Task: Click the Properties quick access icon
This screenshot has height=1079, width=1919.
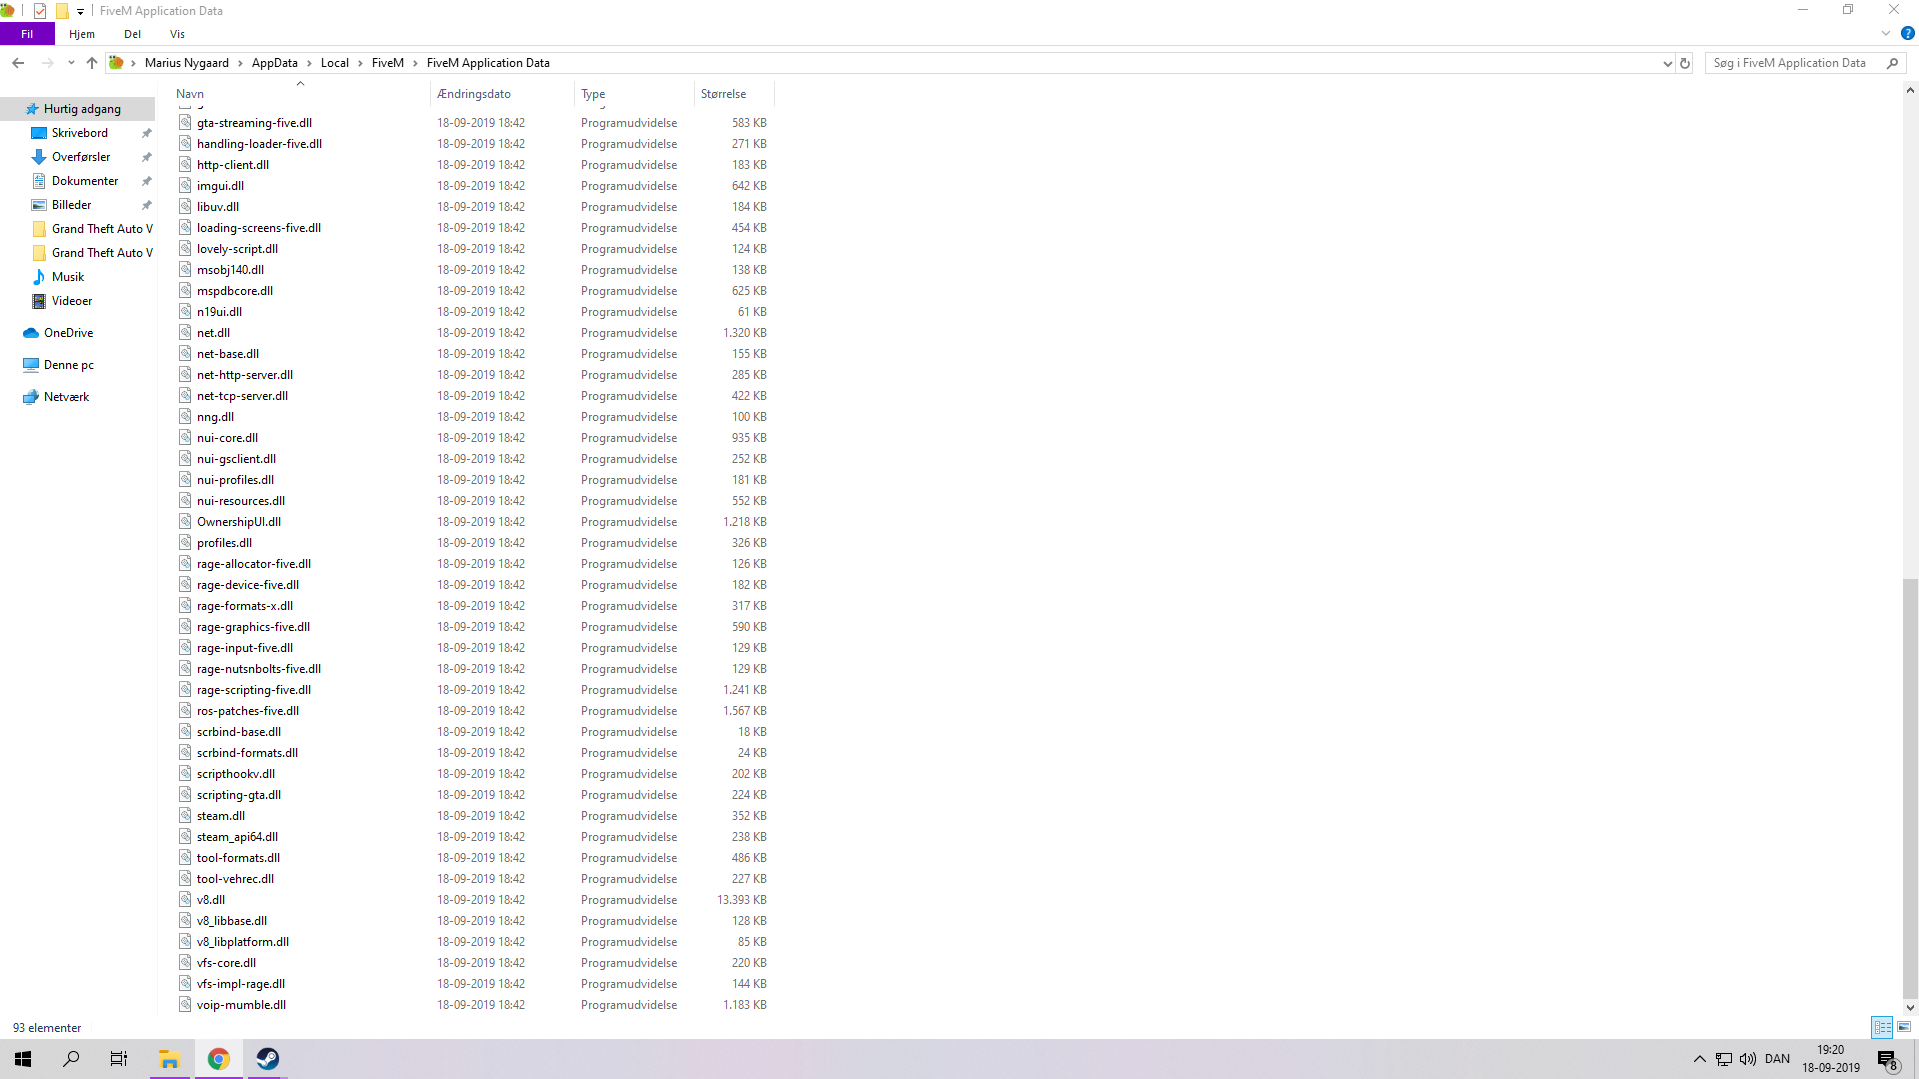Action: (x=40, y=11)
